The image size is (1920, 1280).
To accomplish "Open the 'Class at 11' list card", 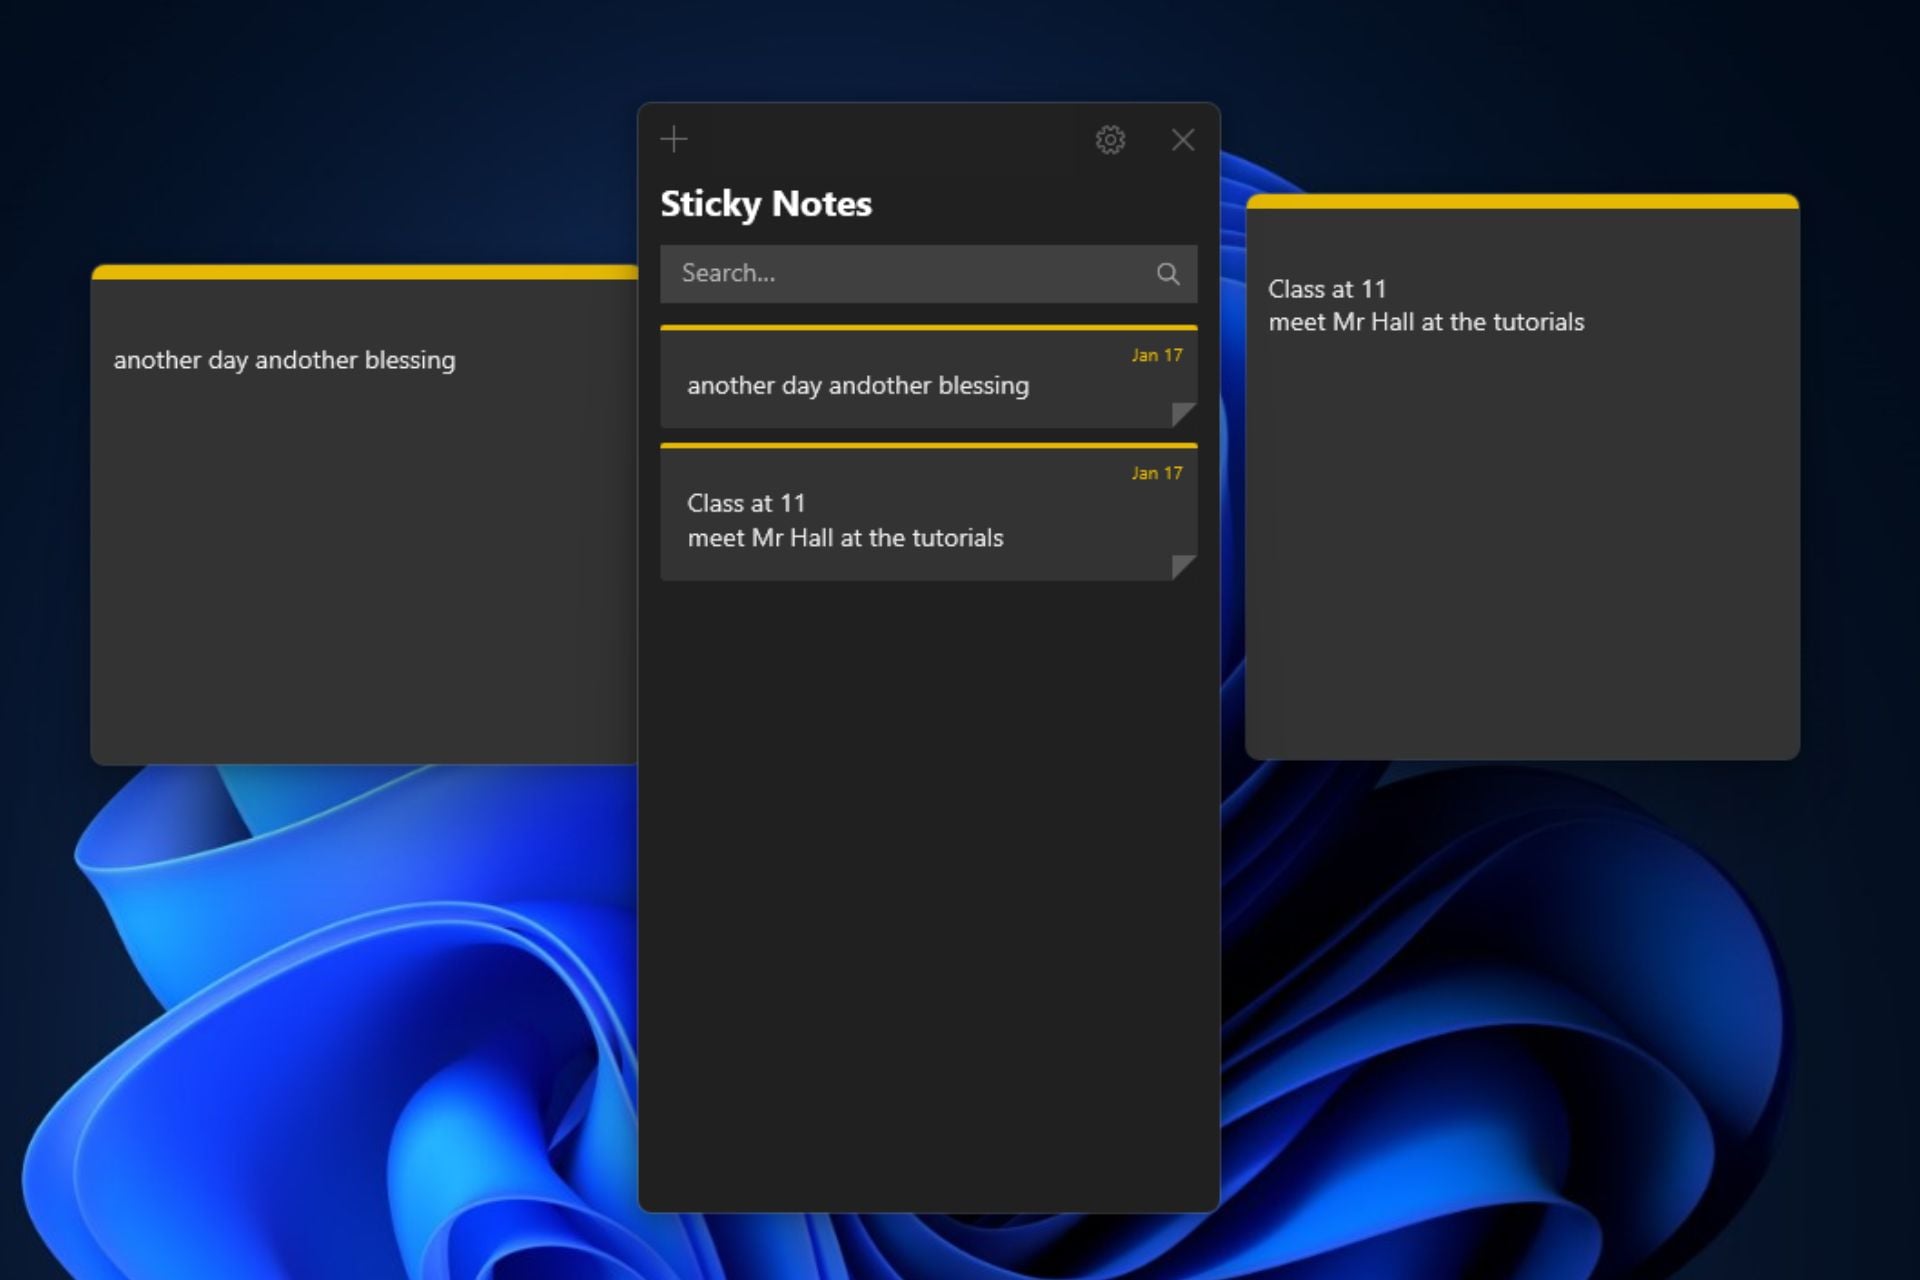I will pos(845,520).
